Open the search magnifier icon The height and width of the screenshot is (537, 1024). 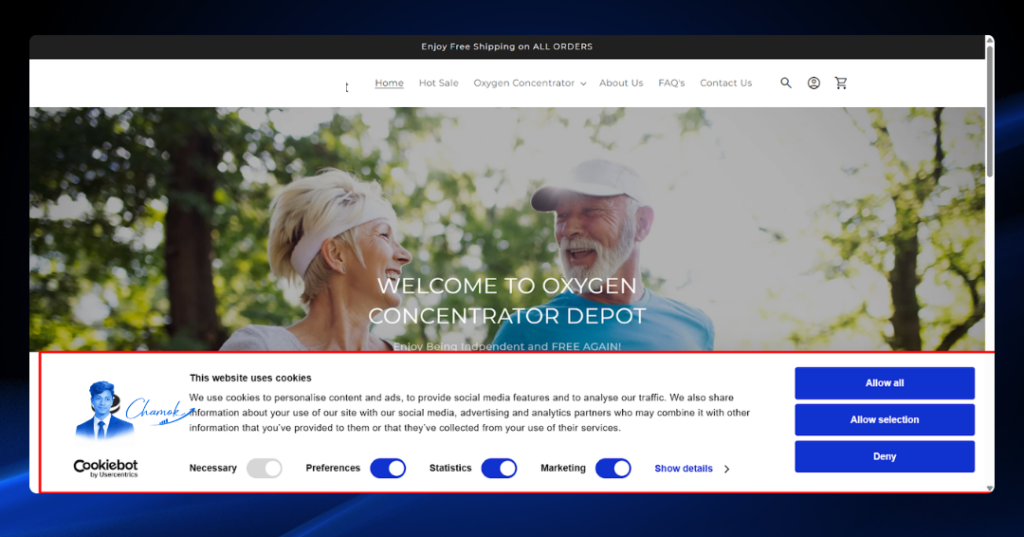point(786,83)
